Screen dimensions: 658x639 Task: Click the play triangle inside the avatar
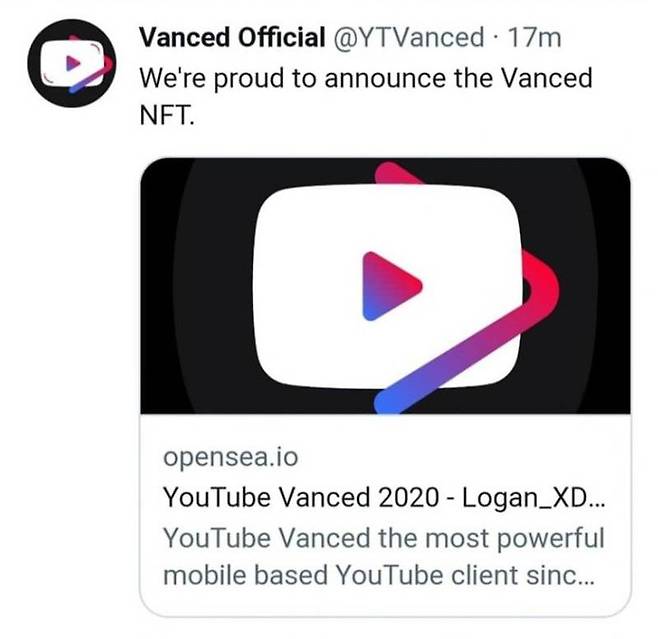(71, 62)
